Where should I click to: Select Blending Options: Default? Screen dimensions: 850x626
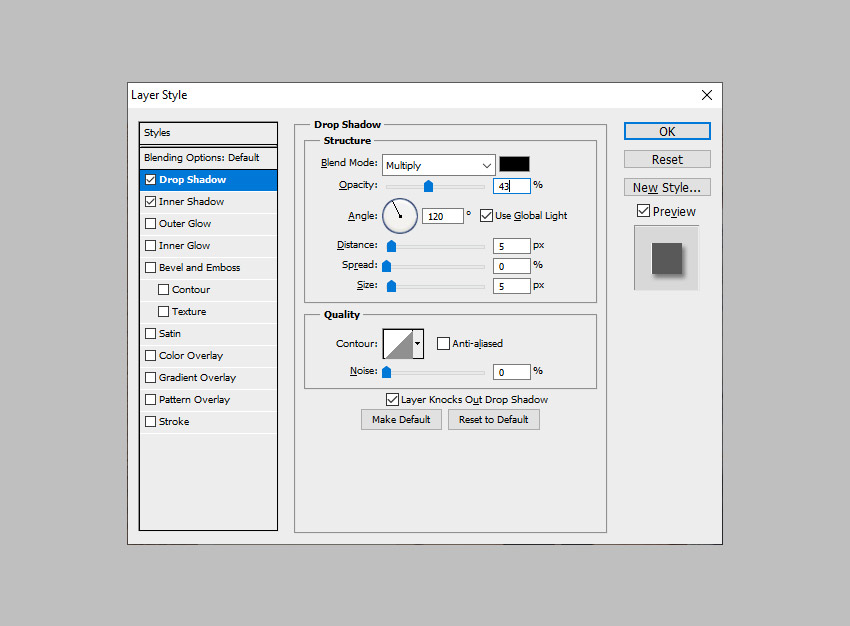201,158
